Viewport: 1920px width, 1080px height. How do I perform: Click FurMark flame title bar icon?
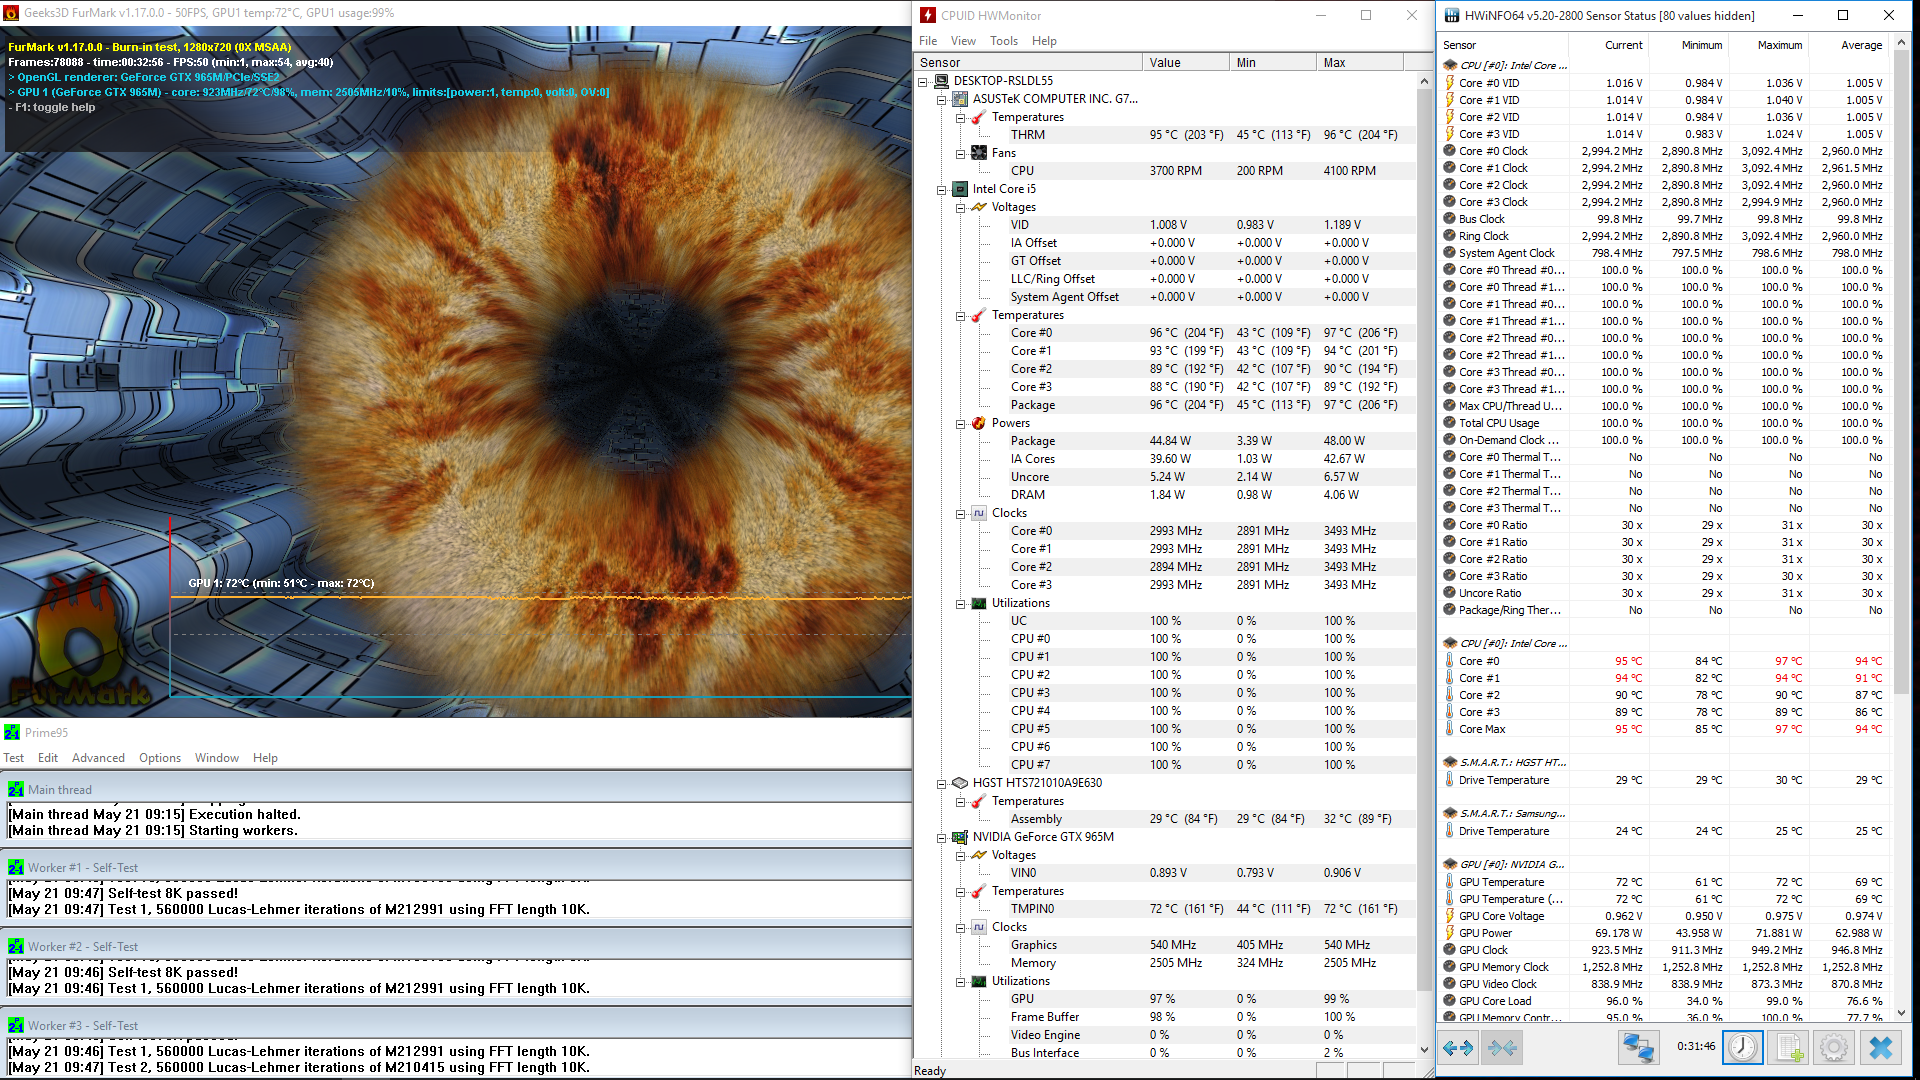(x=12, y=13)
